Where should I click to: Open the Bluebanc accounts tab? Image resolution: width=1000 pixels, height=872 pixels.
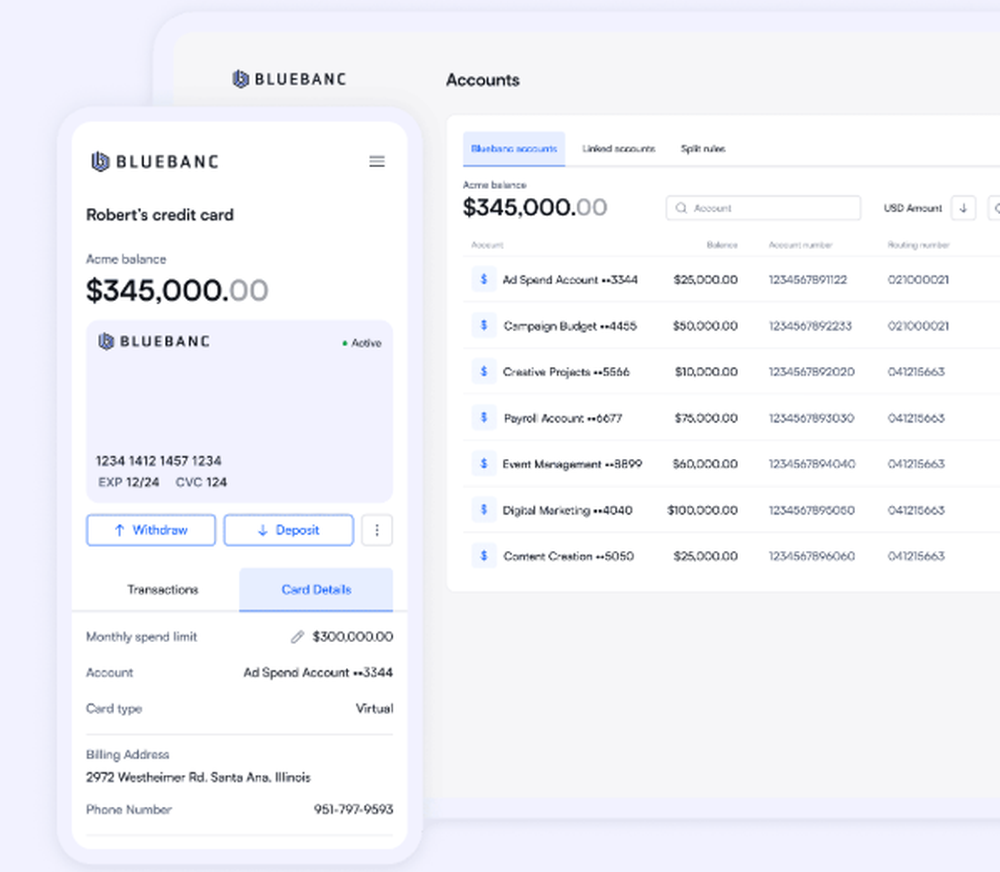tap(514, 149)
